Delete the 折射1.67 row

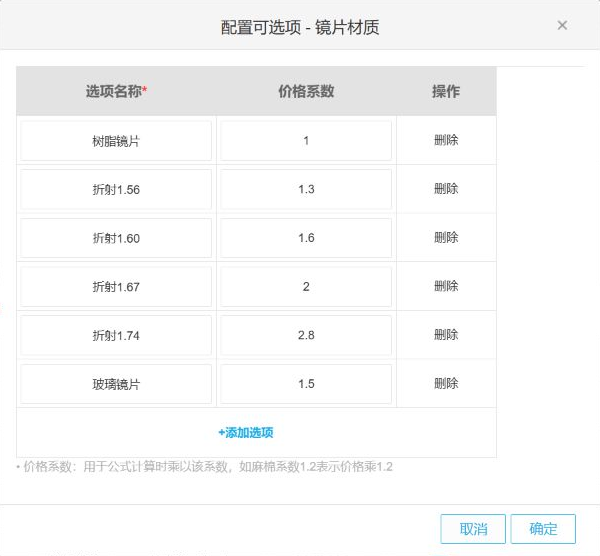click(x=446, y=286)
